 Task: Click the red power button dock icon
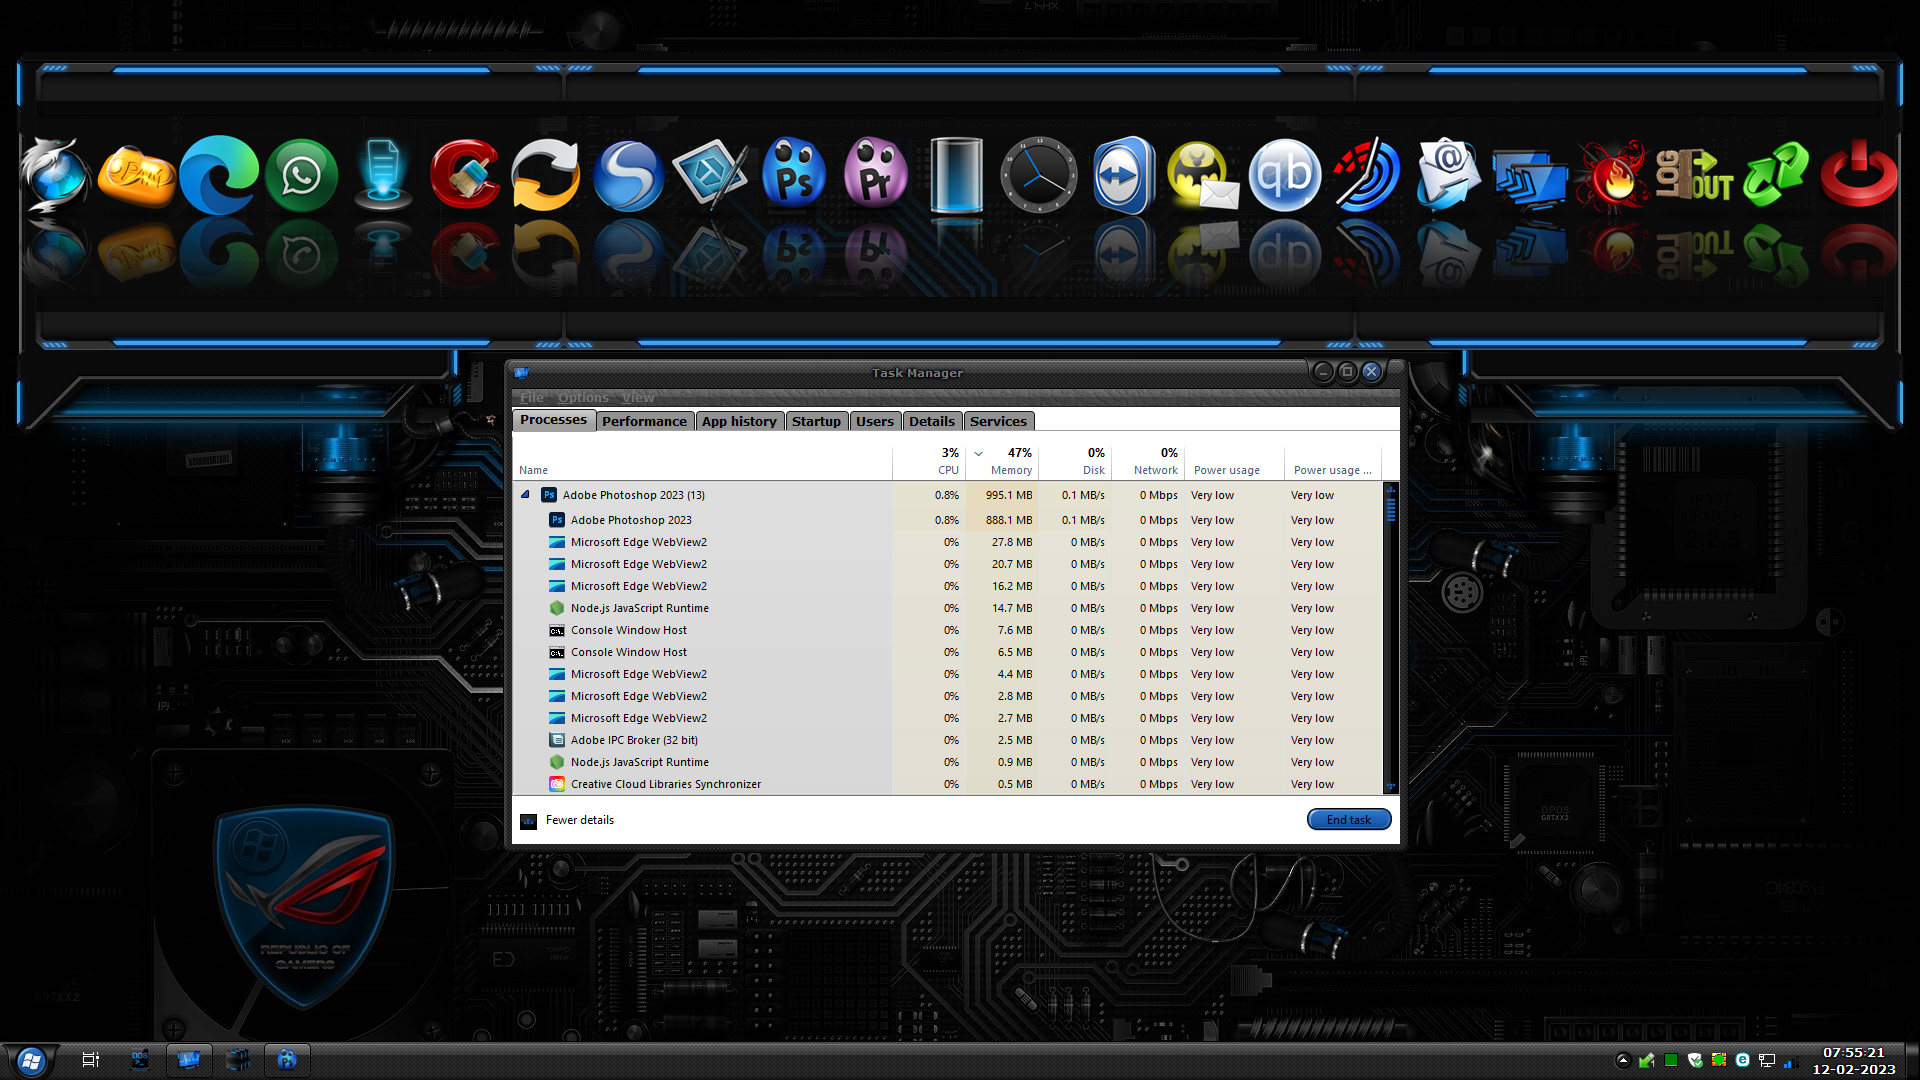(x=1859, y=175)
